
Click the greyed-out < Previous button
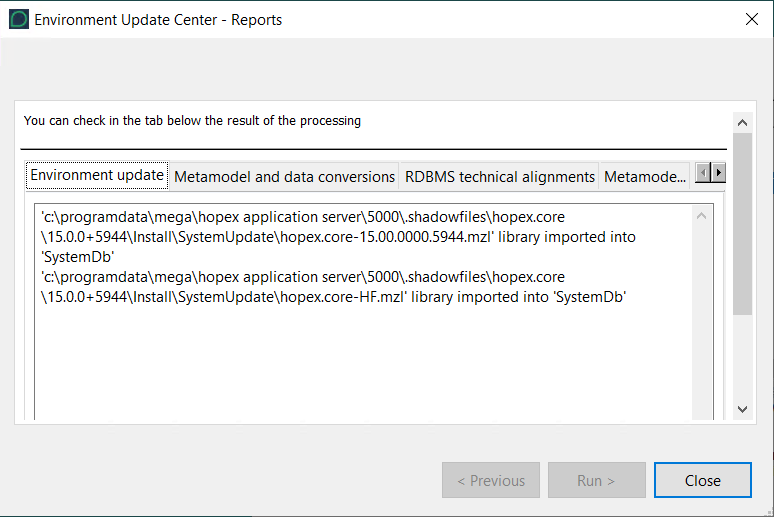pos(491,481)
